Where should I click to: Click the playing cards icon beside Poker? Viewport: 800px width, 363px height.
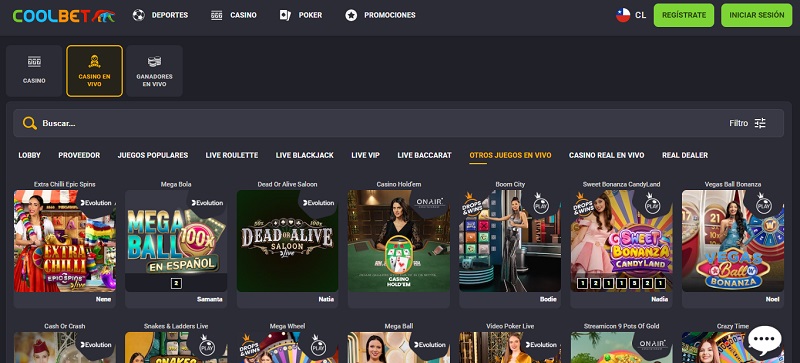(x=285, y=15)
